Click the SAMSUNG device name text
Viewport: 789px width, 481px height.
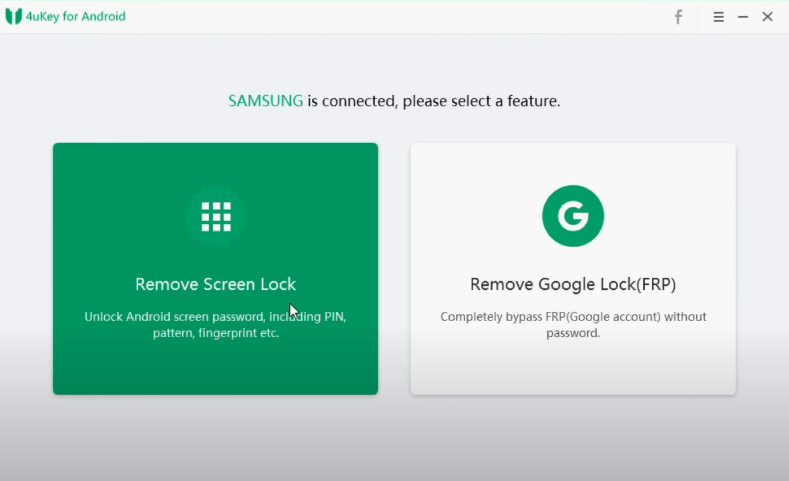[x=265, y=101]
